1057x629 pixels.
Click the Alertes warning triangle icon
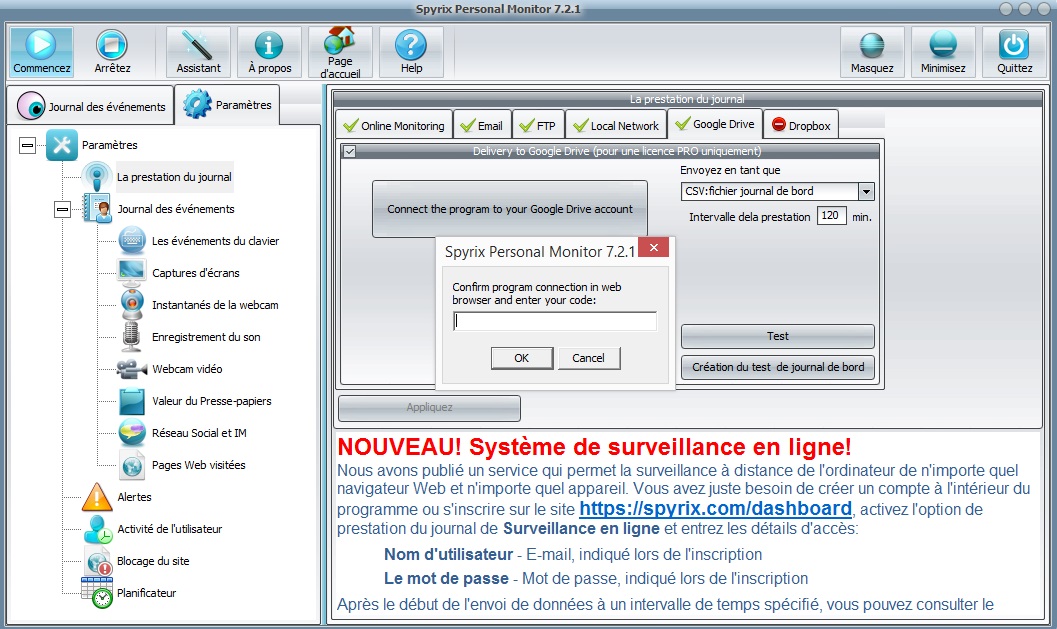(97, 497)
